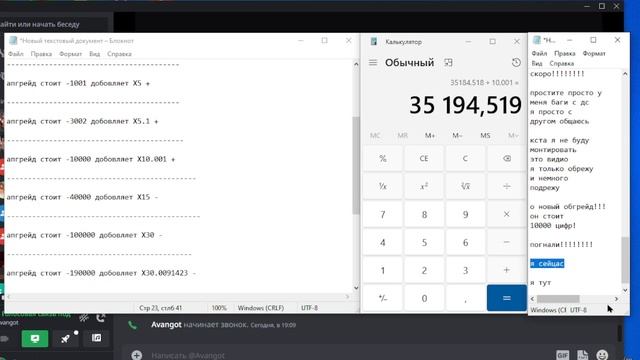640x360 pixels.
Task: Click the divide key in calculator
Action: pos(507,186)
